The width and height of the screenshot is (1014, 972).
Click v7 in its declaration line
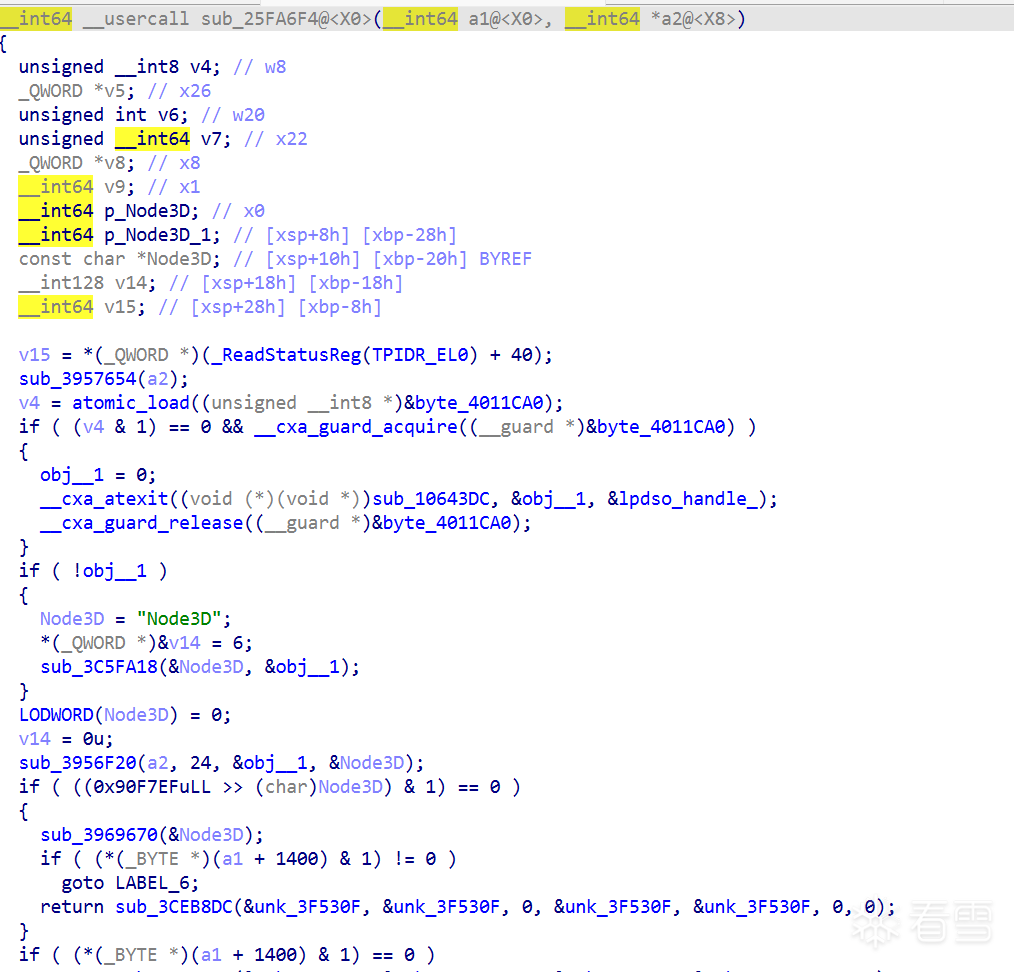point(211,138)
